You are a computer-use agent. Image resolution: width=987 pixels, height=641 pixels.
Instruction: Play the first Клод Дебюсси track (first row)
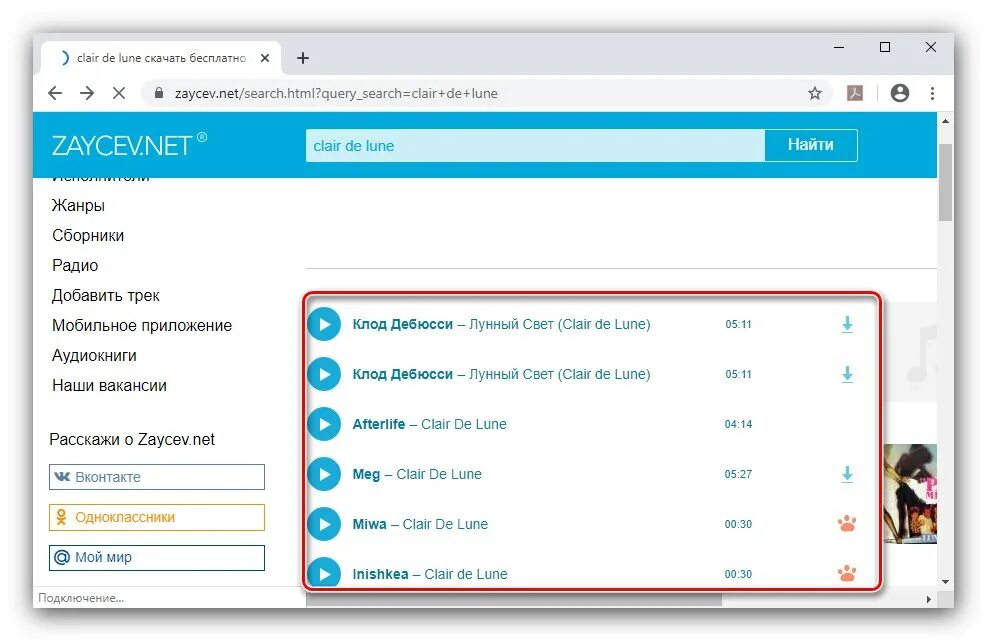click(324, 324)
